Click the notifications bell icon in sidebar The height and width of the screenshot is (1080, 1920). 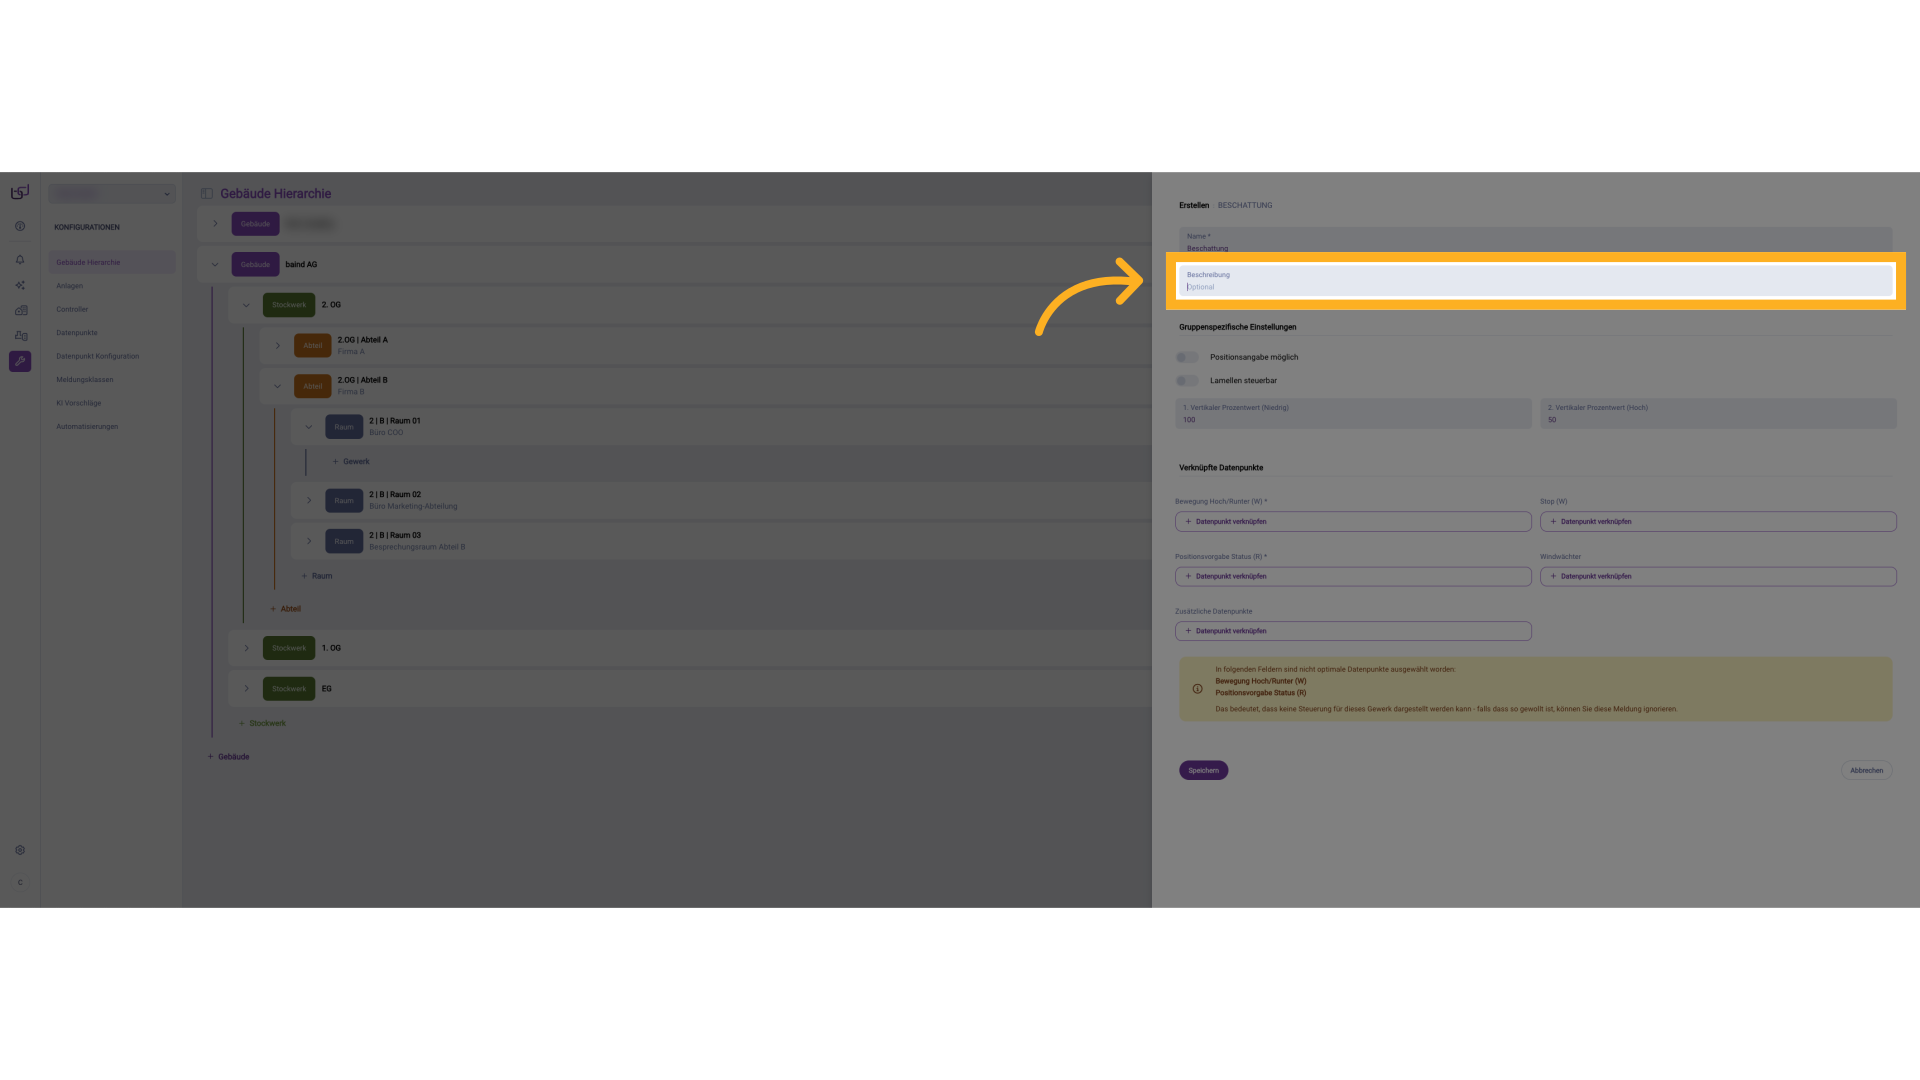click(20, 260)
